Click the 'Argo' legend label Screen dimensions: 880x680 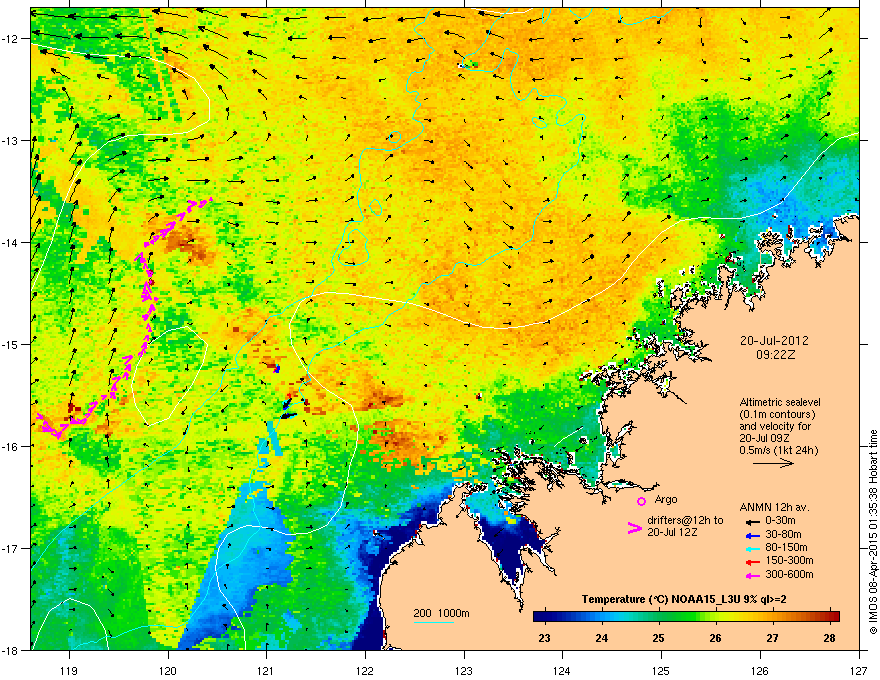666,499
